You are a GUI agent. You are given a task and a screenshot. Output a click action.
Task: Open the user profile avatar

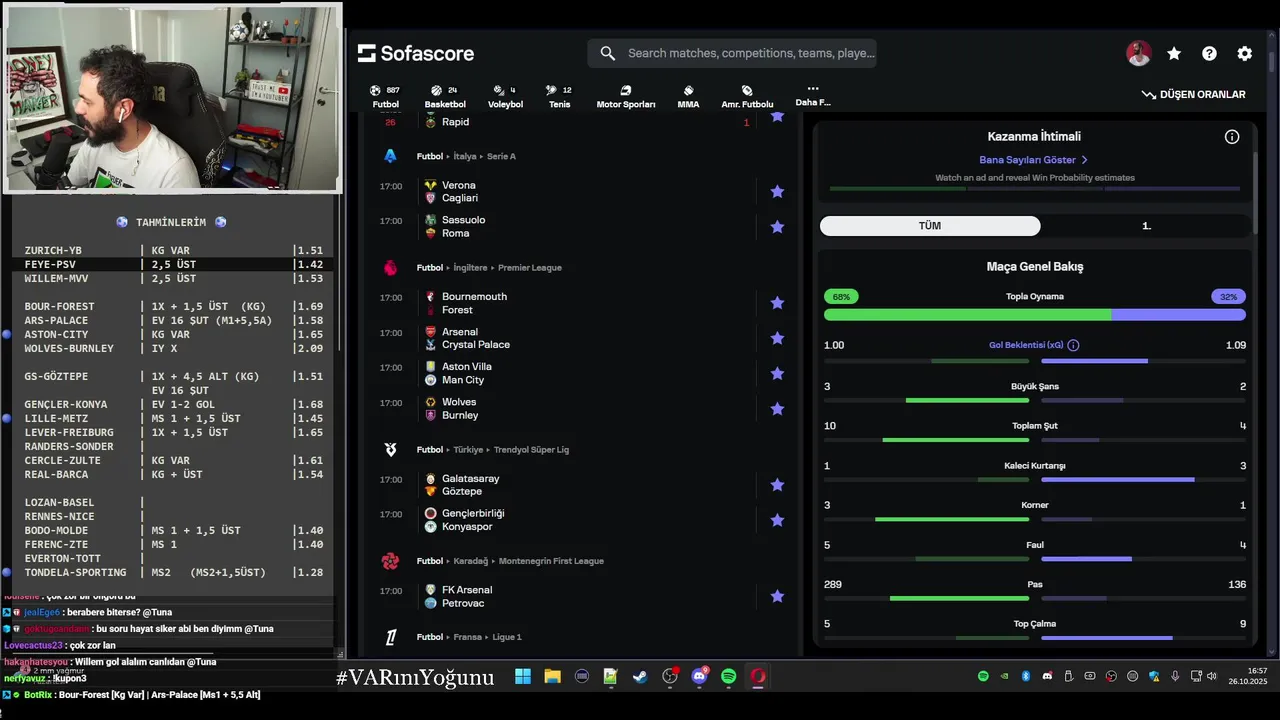pos(1138,54)
